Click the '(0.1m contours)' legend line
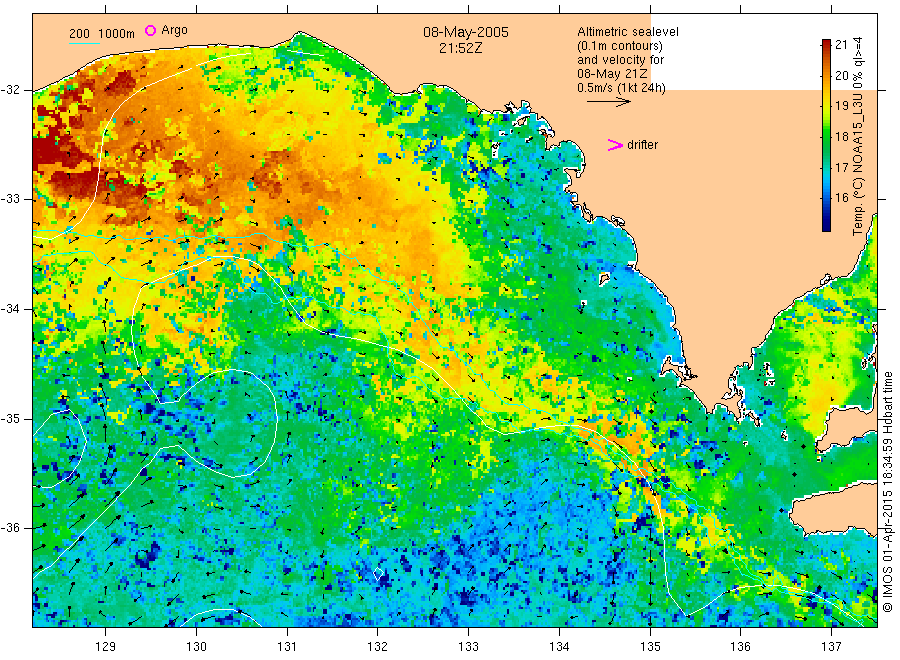Viewport: 900px width, 660px height. click(619, 46)
